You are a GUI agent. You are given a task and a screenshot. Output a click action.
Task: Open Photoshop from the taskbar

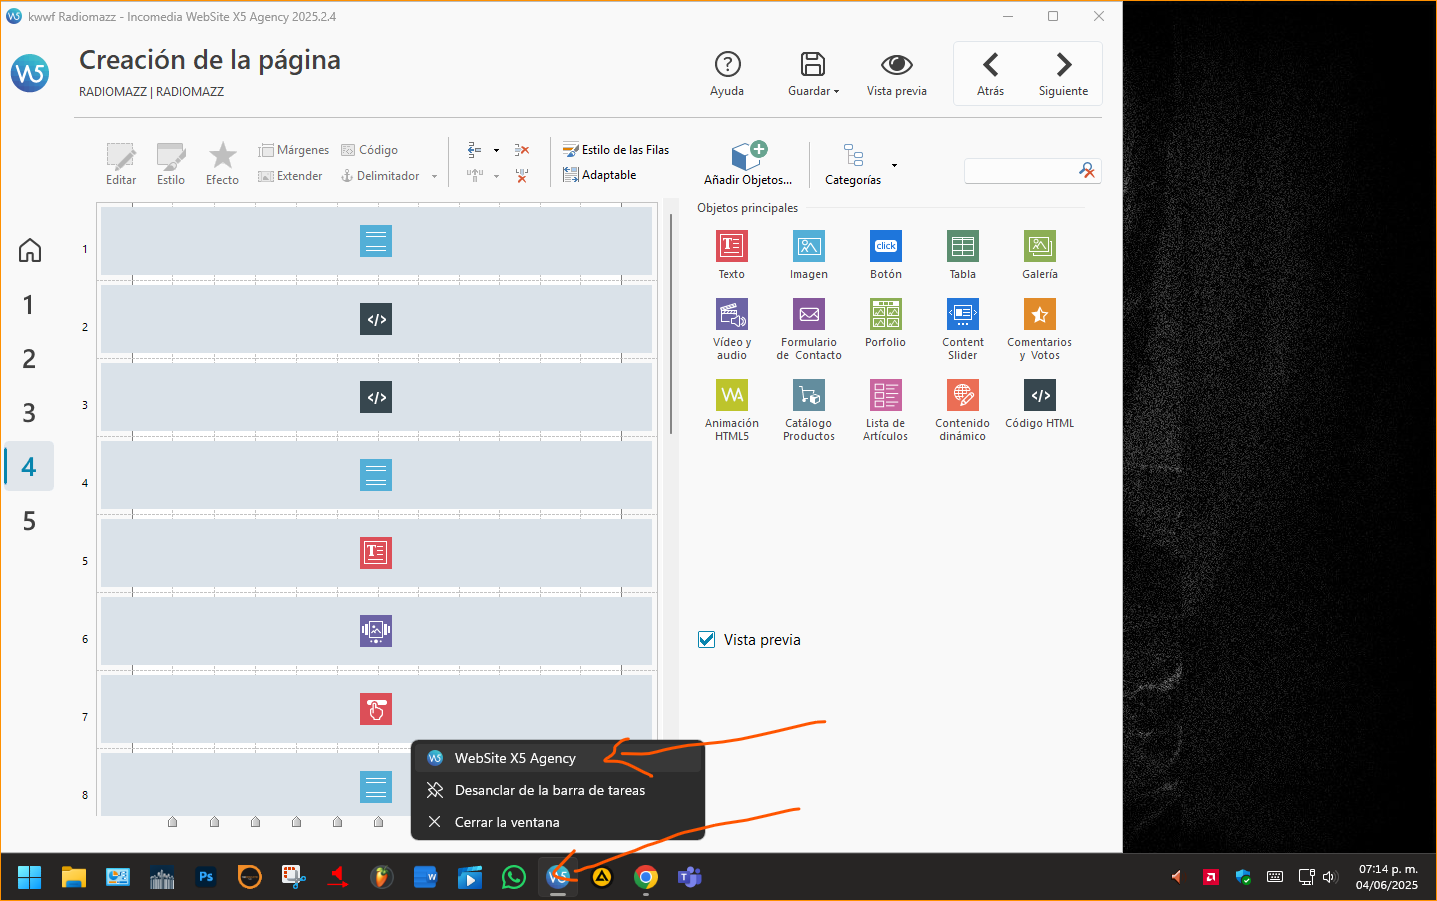click(206, 877)
